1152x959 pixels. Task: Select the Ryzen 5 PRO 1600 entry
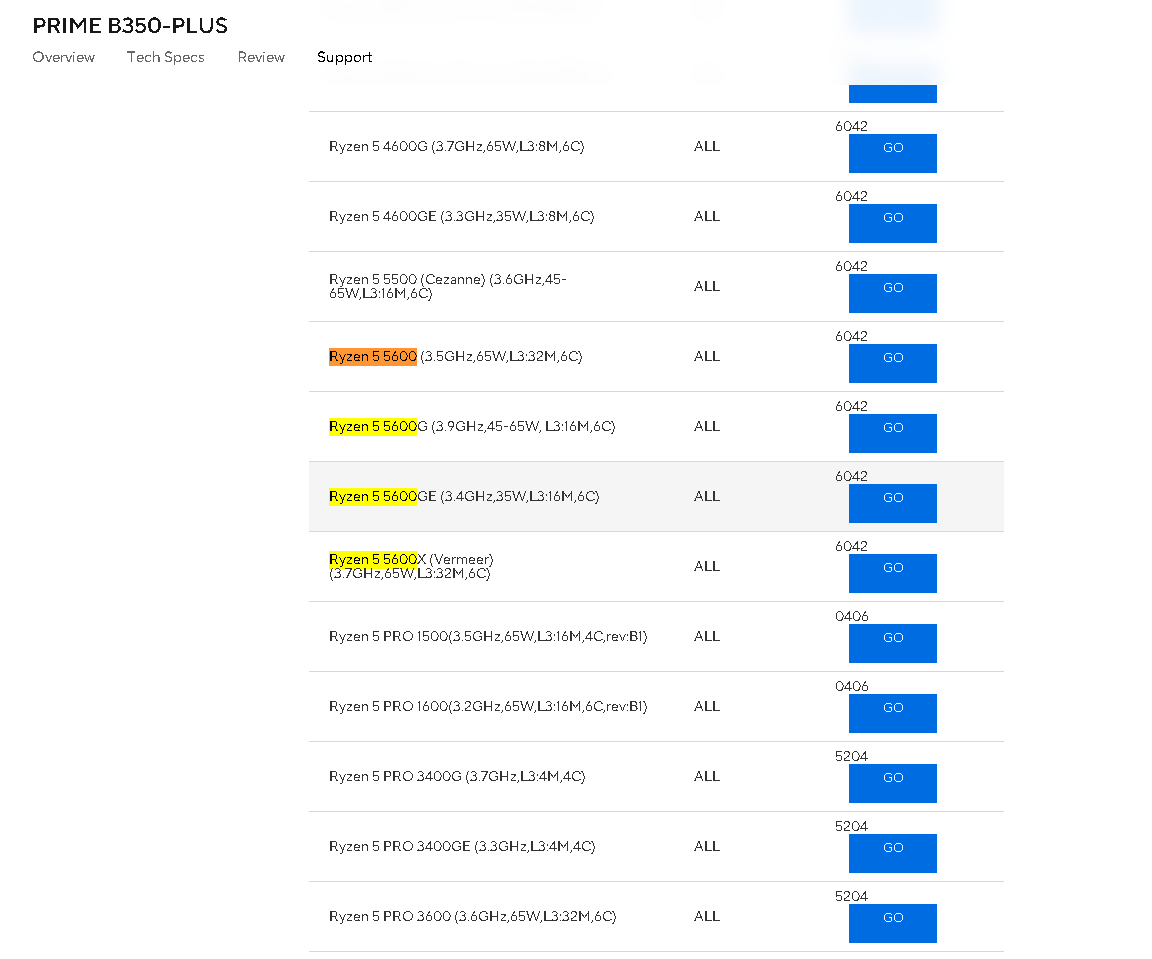488,706
